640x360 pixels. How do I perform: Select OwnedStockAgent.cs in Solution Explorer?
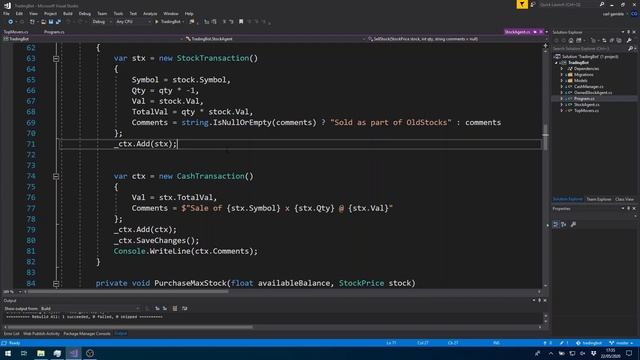pos(593,93)
